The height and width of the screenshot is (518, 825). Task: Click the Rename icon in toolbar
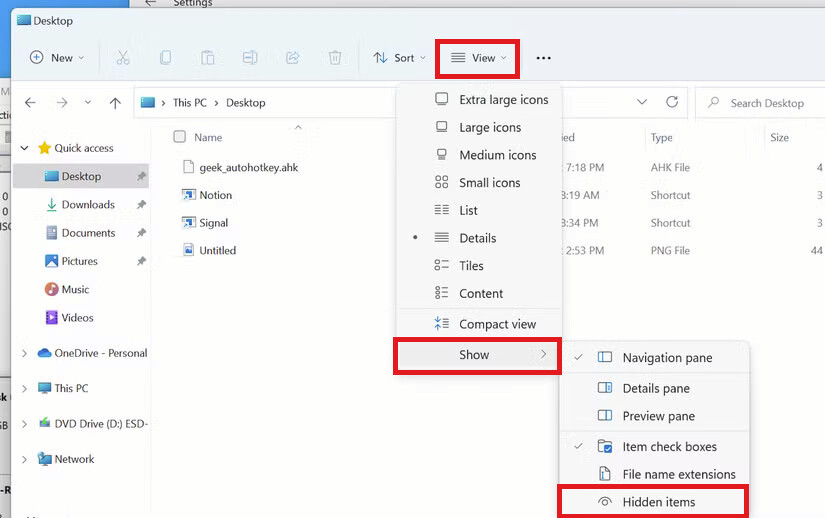250,58
